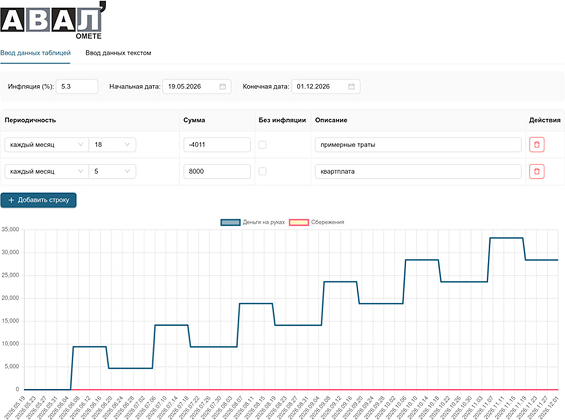
Task: Click the plus icon in Добавить строку
Action: point(11,200)
